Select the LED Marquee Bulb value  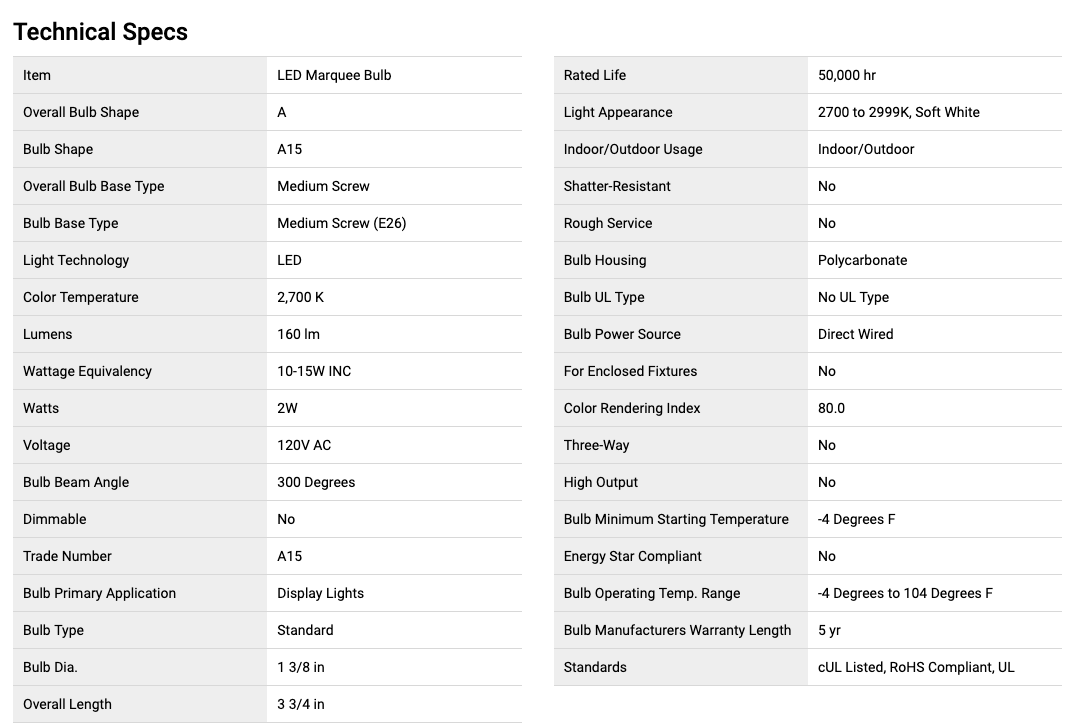pos(334,75)
